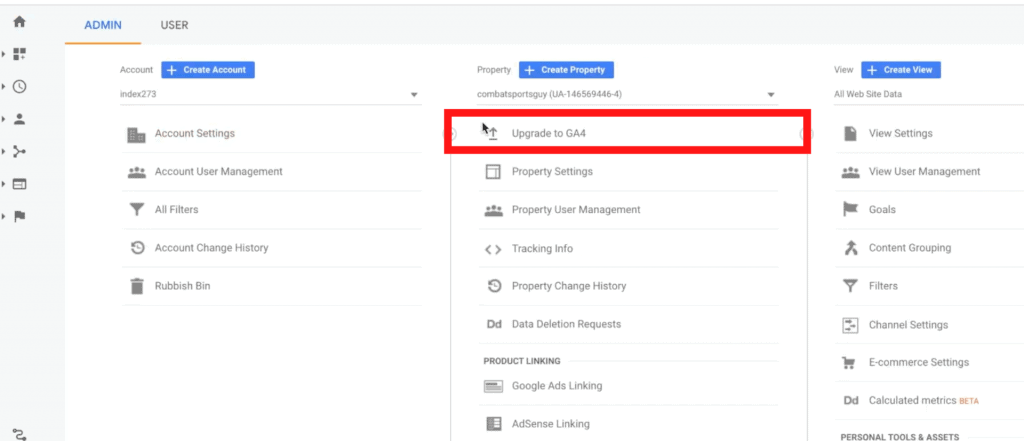
Task: Open Goals link
Action: tap(882, 210)
